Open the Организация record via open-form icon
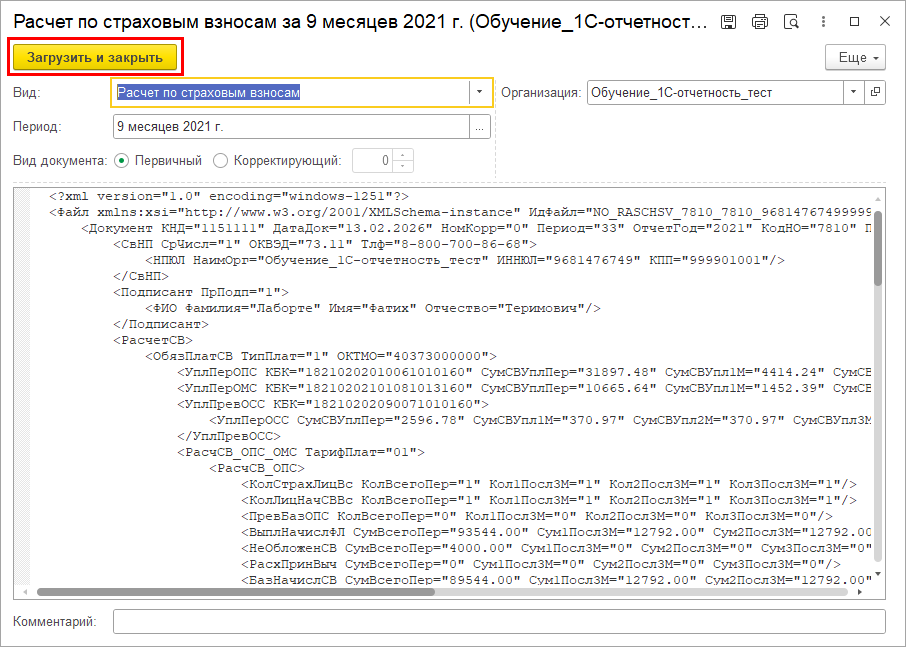906x647 pixels. 876,93
